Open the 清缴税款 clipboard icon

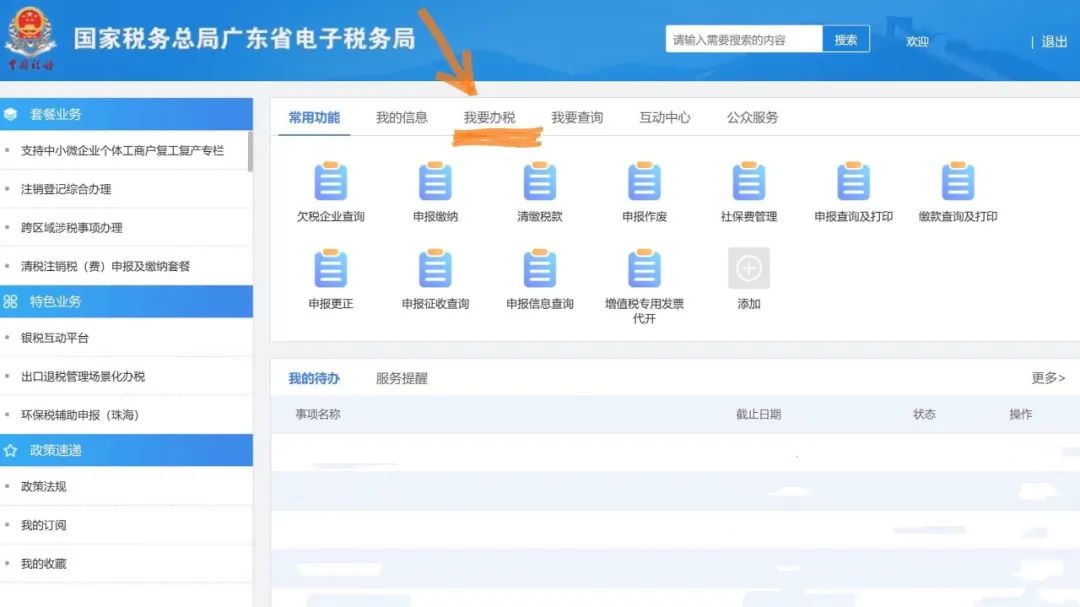[540, 181]
